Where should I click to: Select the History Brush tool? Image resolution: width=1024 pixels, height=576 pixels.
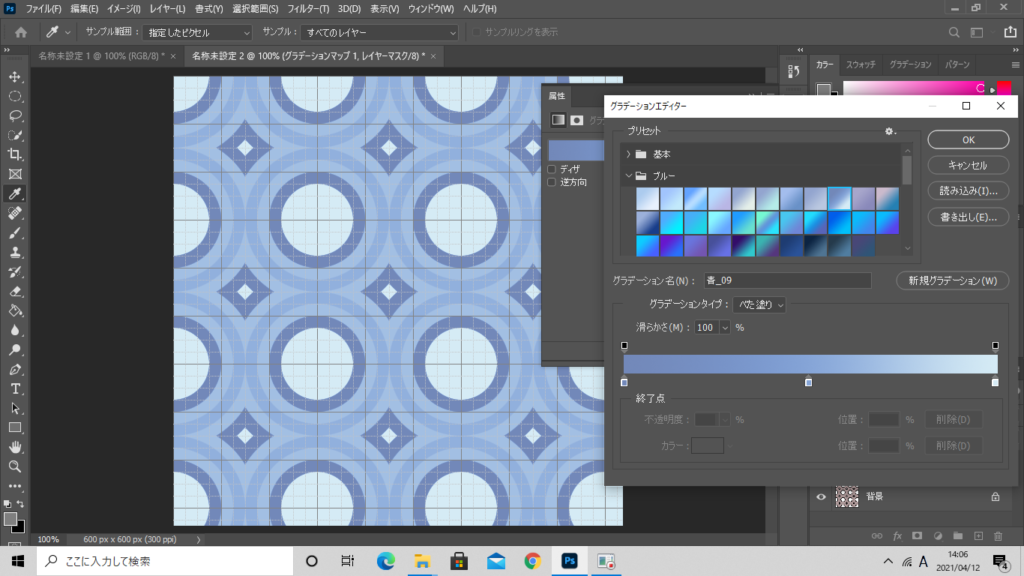[15, 272]
